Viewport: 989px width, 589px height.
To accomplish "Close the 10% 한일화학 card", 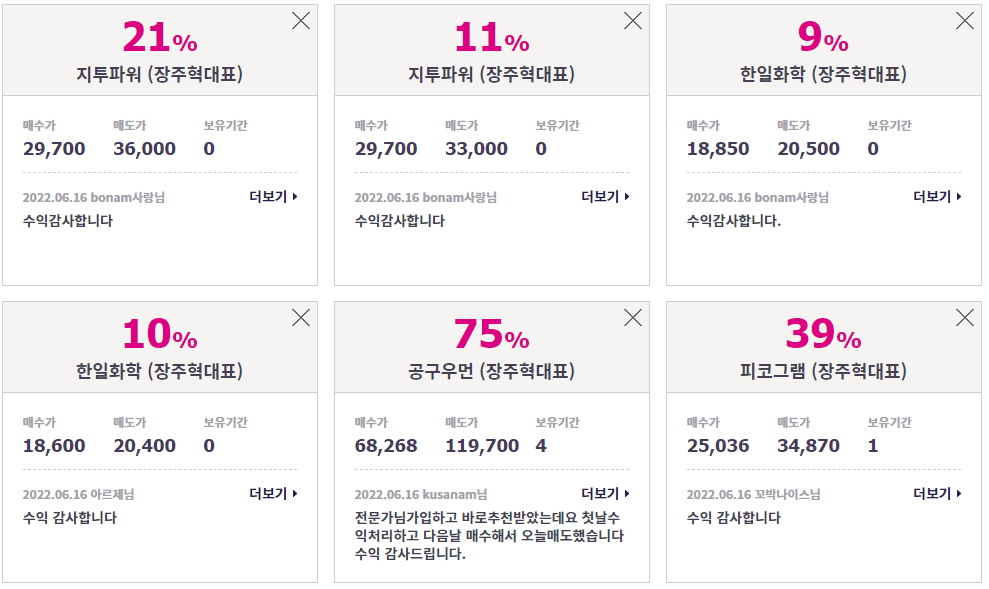I will click(301, 317).
